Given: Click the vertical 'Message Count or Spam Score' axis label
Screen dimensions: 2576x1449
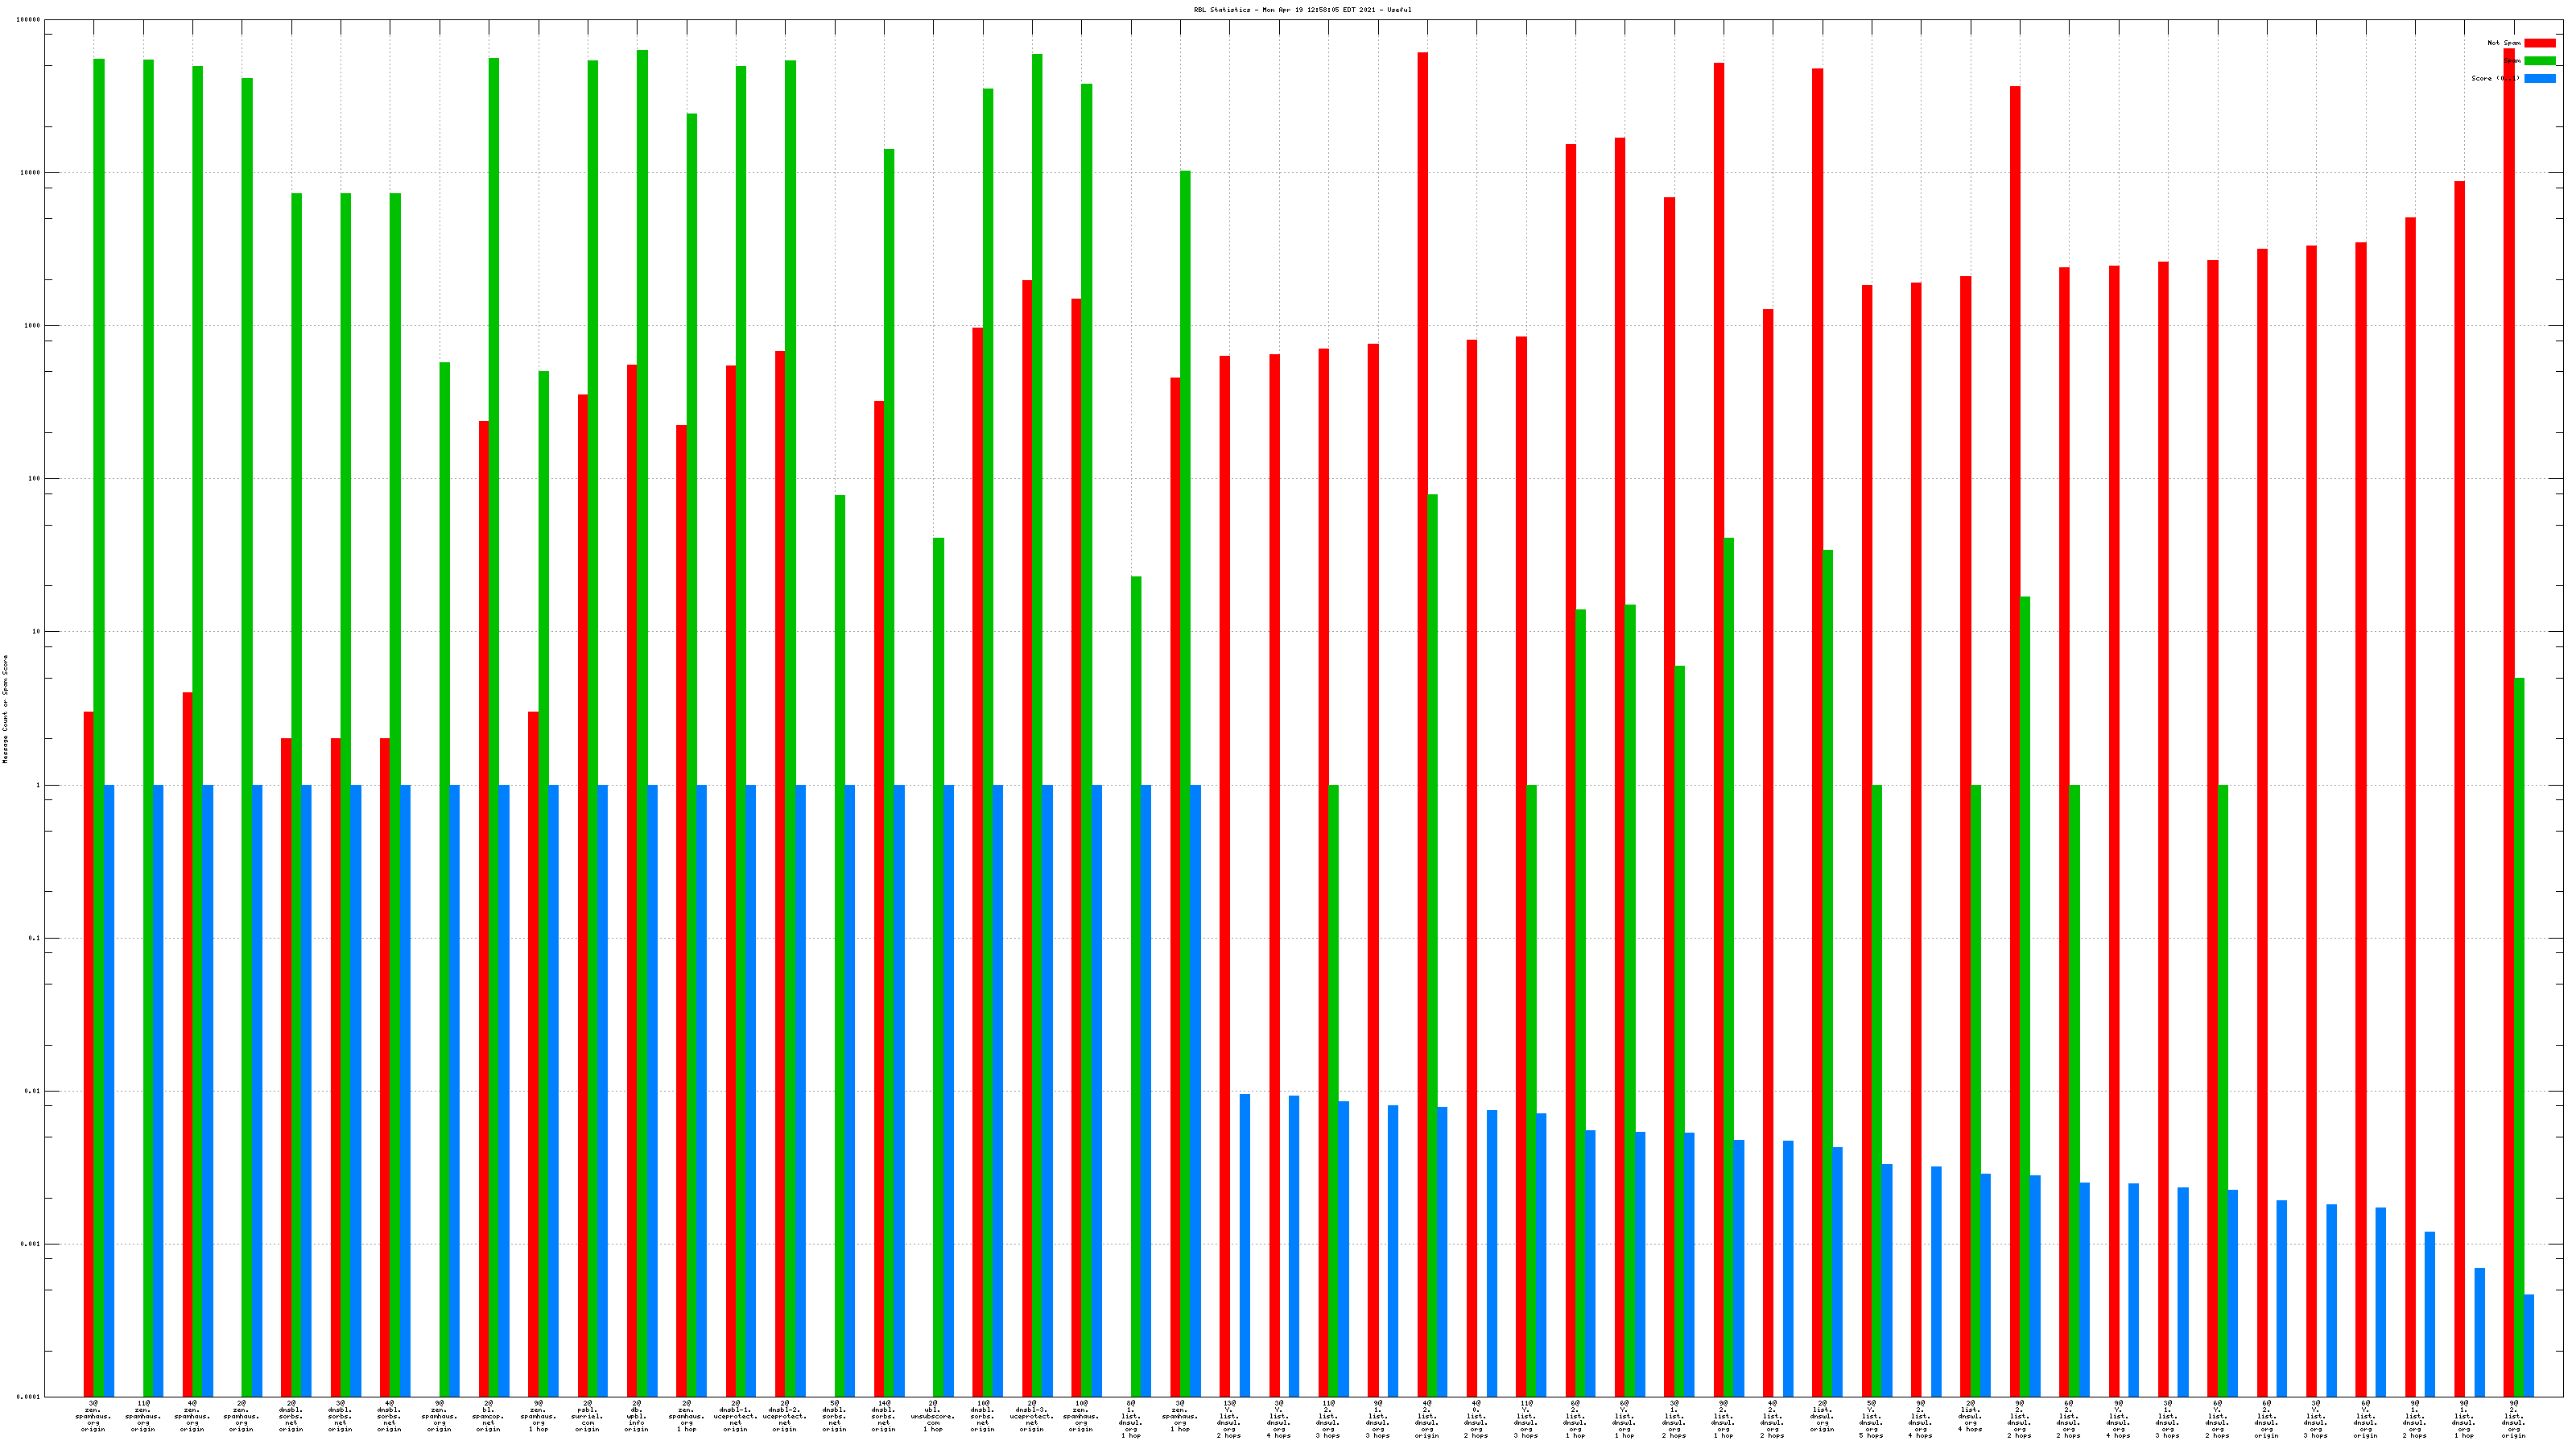Looking at the screenshot, I should tap(5, 709).
